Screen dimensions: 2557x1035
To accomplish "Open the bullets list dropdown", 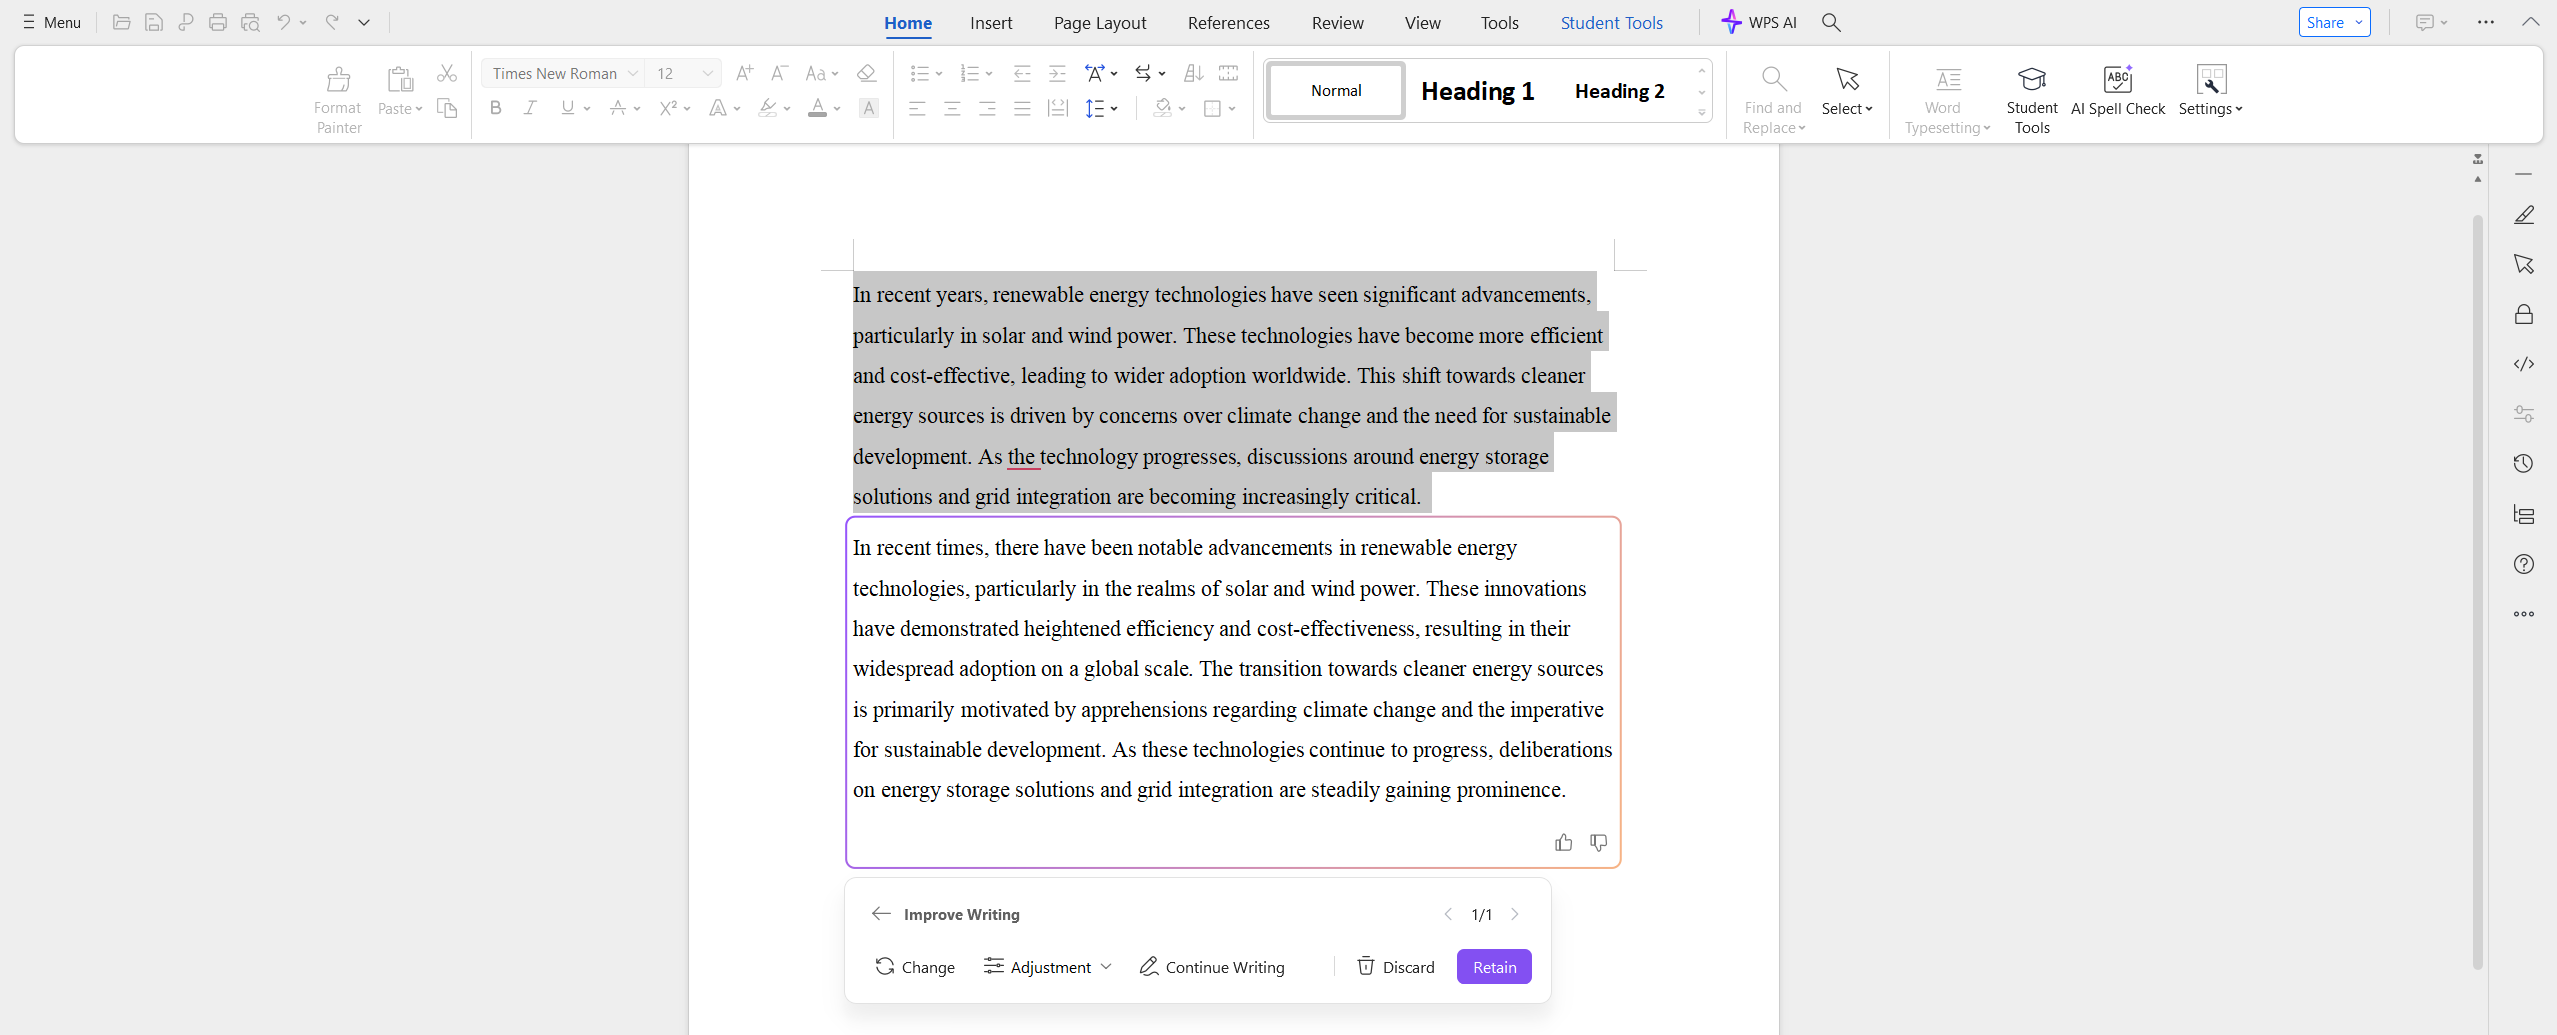I will [939, 73].
